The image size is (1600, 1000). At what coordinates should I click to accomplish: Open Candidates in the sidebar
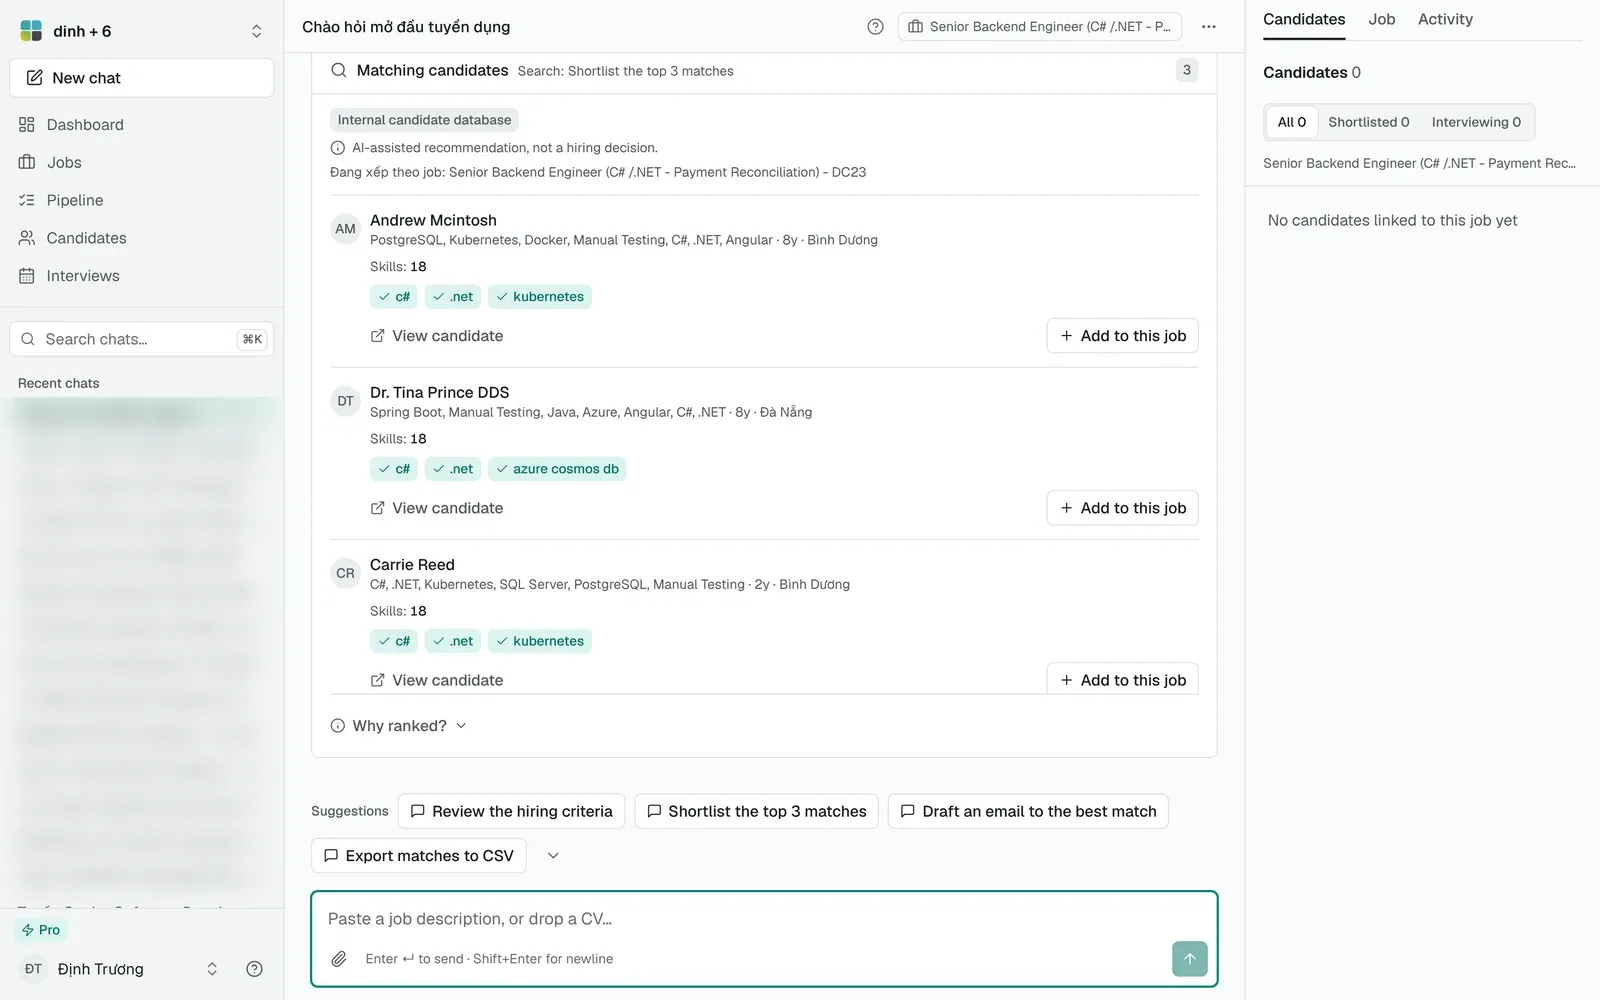click(x=142, y=238)
